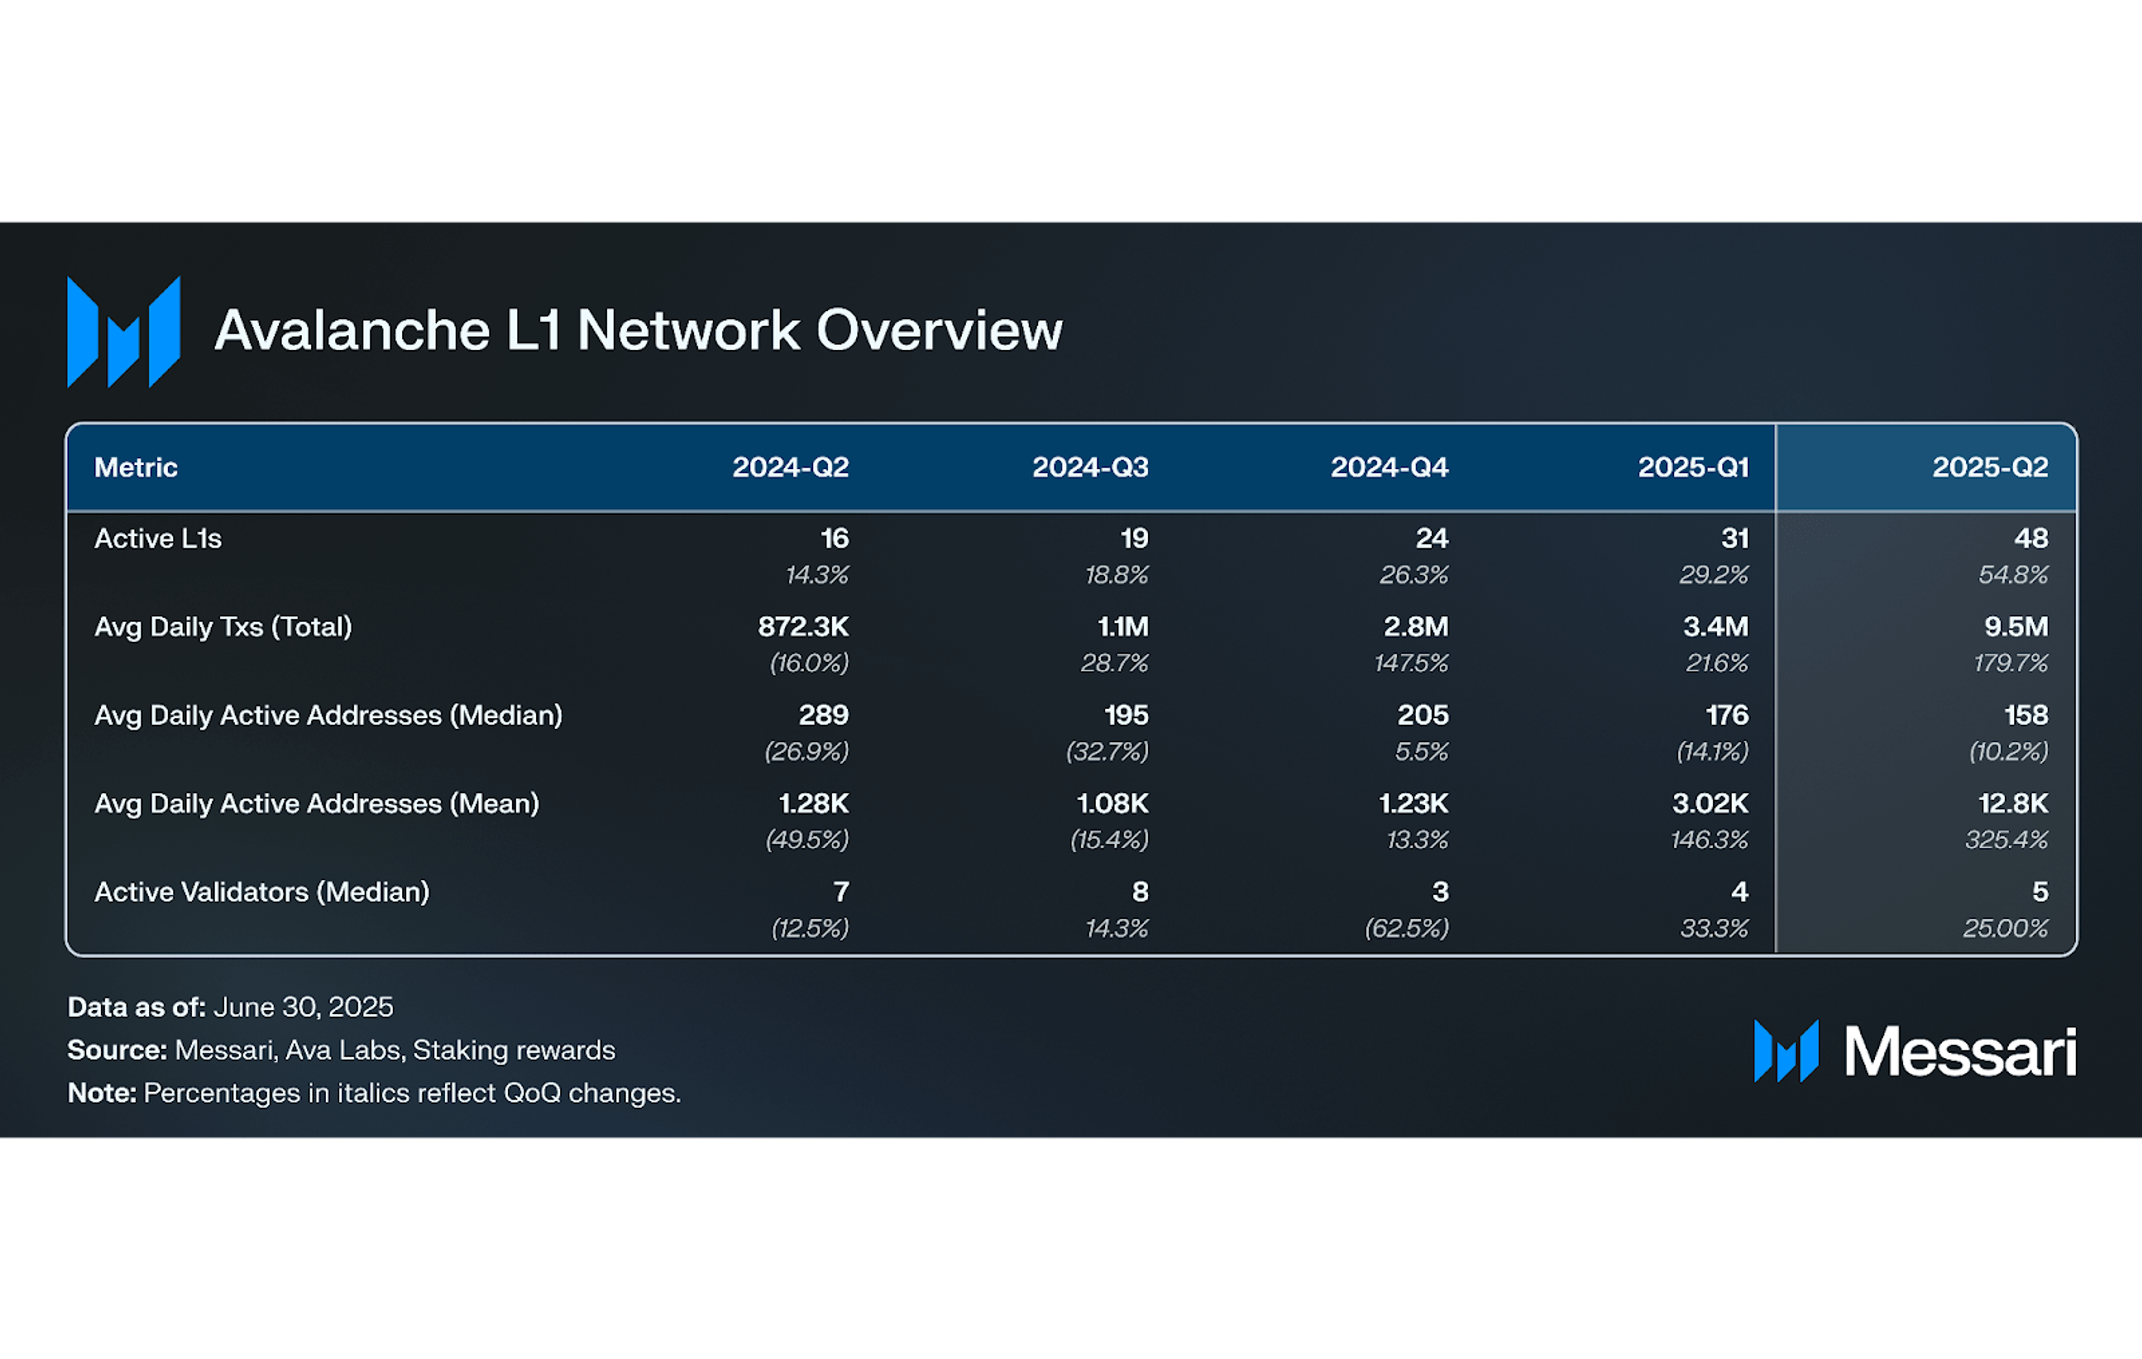
Task: Select the Active Validators (Median) row
Action: tap(1071, 909)
